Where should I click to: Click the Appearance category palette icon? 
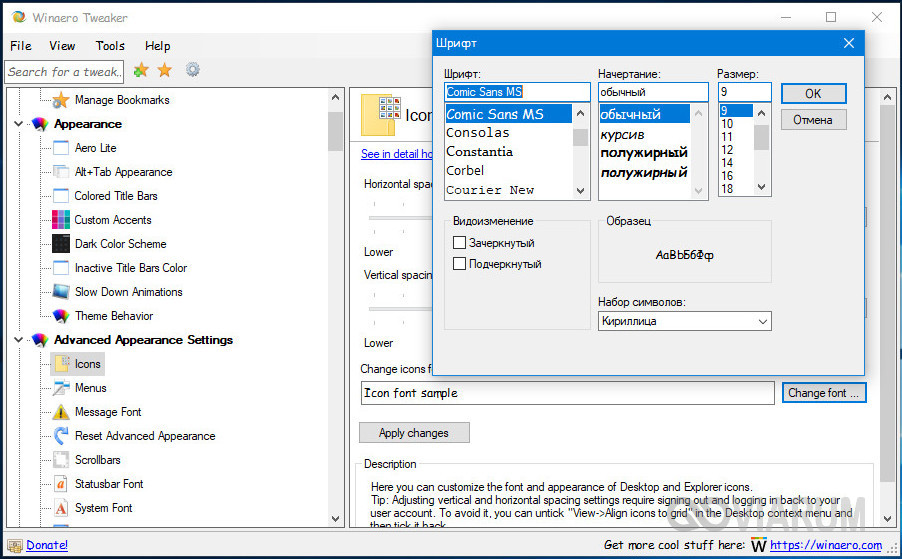point(40,124)
